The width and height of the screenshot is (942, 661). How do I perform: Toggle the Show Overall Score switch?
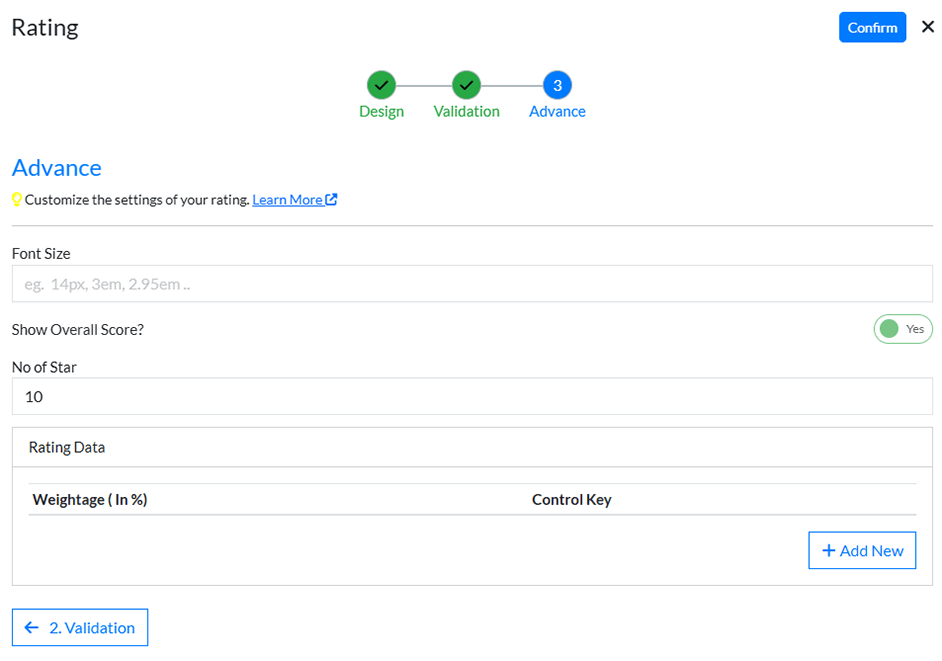902,329
